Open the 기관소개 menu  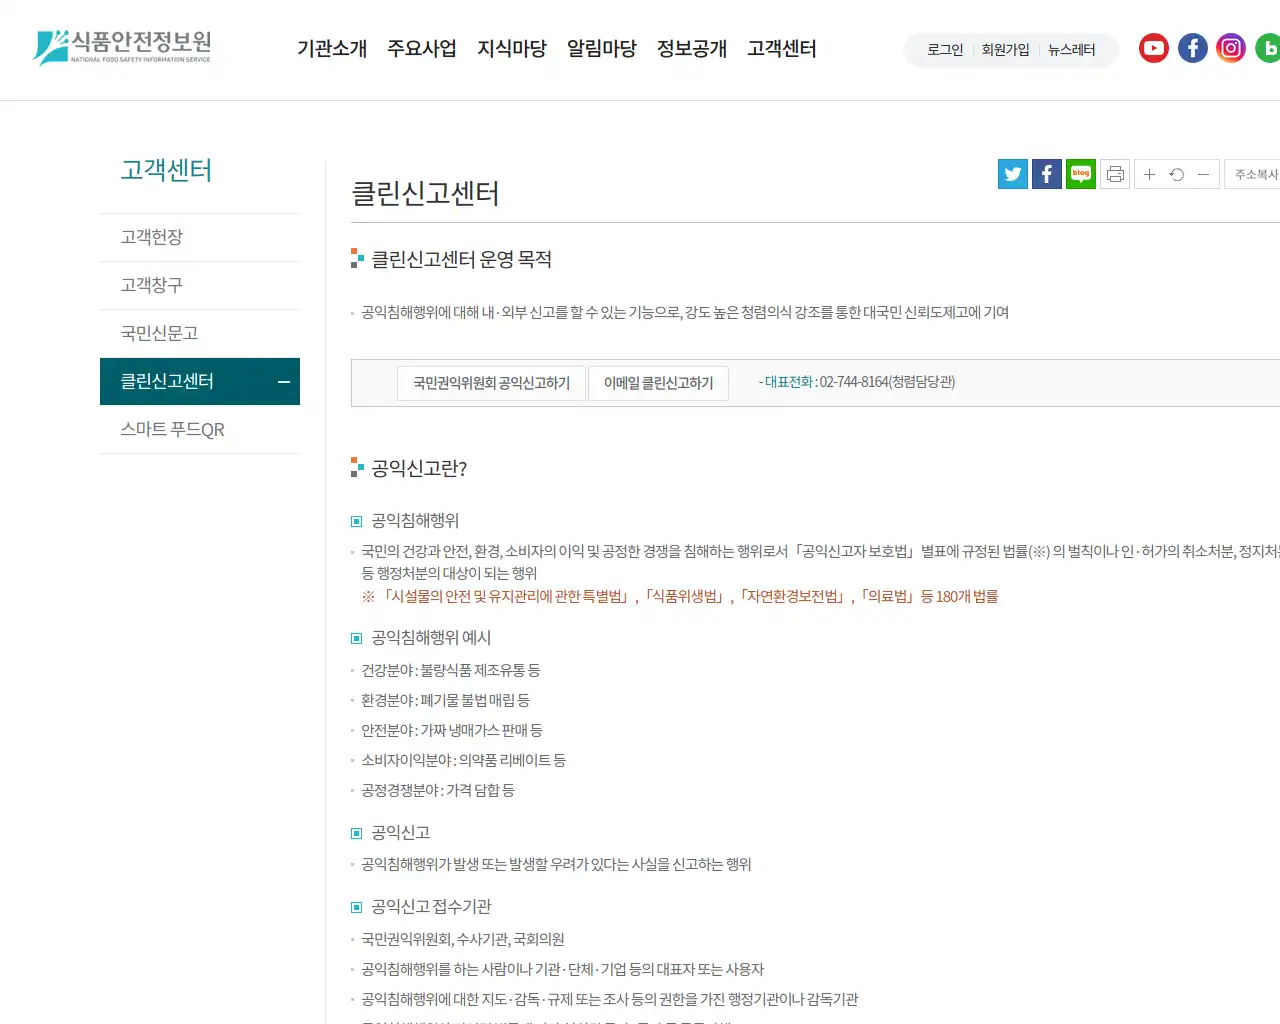(x=332, y=49)
